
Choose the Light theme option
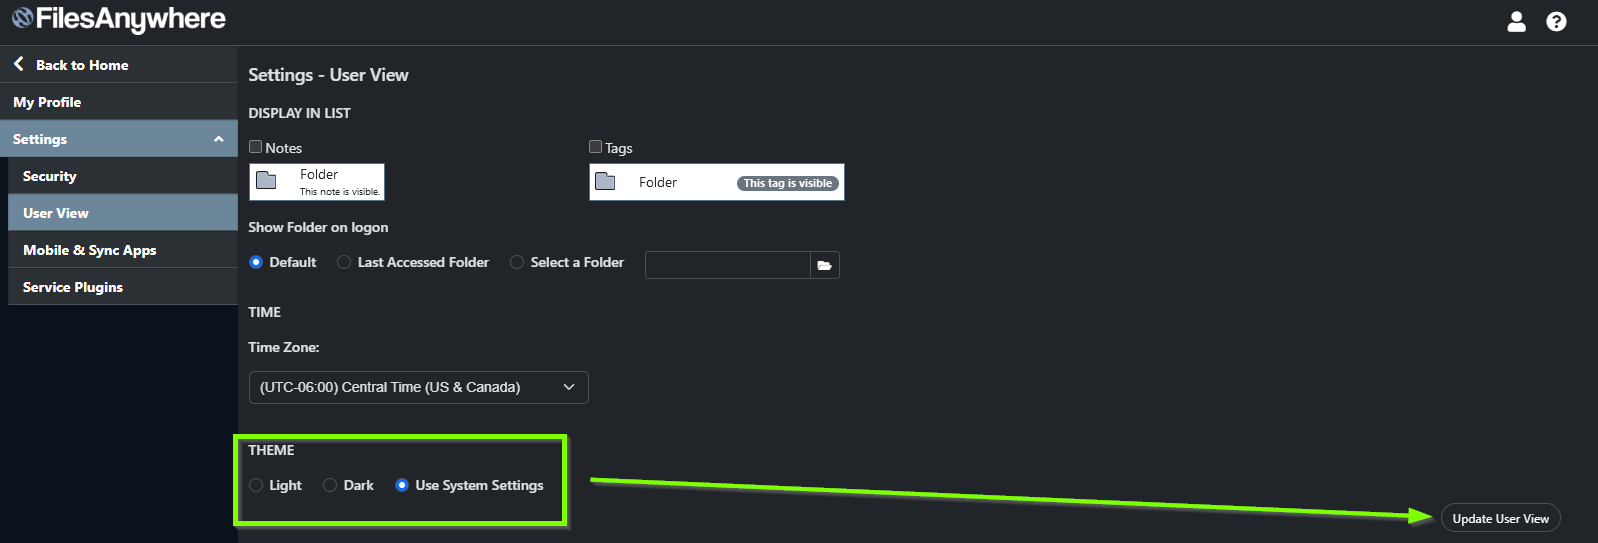[256, 485]
